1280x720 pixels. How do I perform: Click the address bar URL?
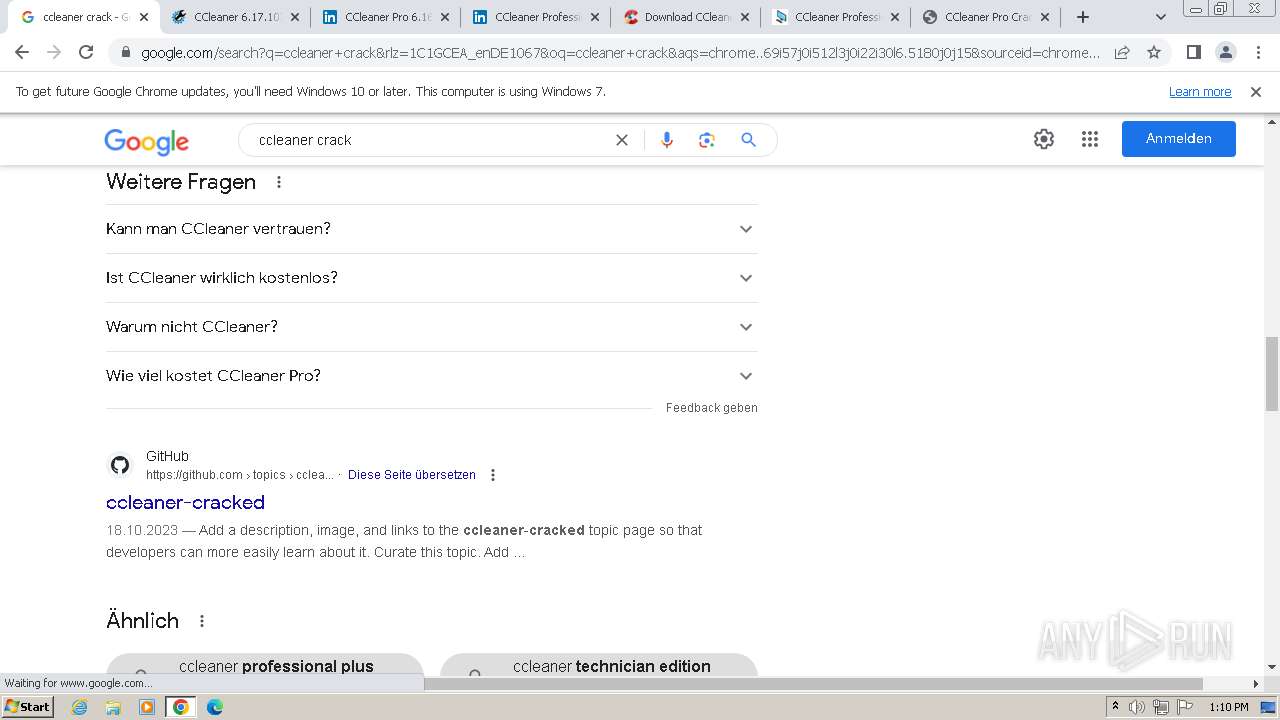(x=620, y=52)
